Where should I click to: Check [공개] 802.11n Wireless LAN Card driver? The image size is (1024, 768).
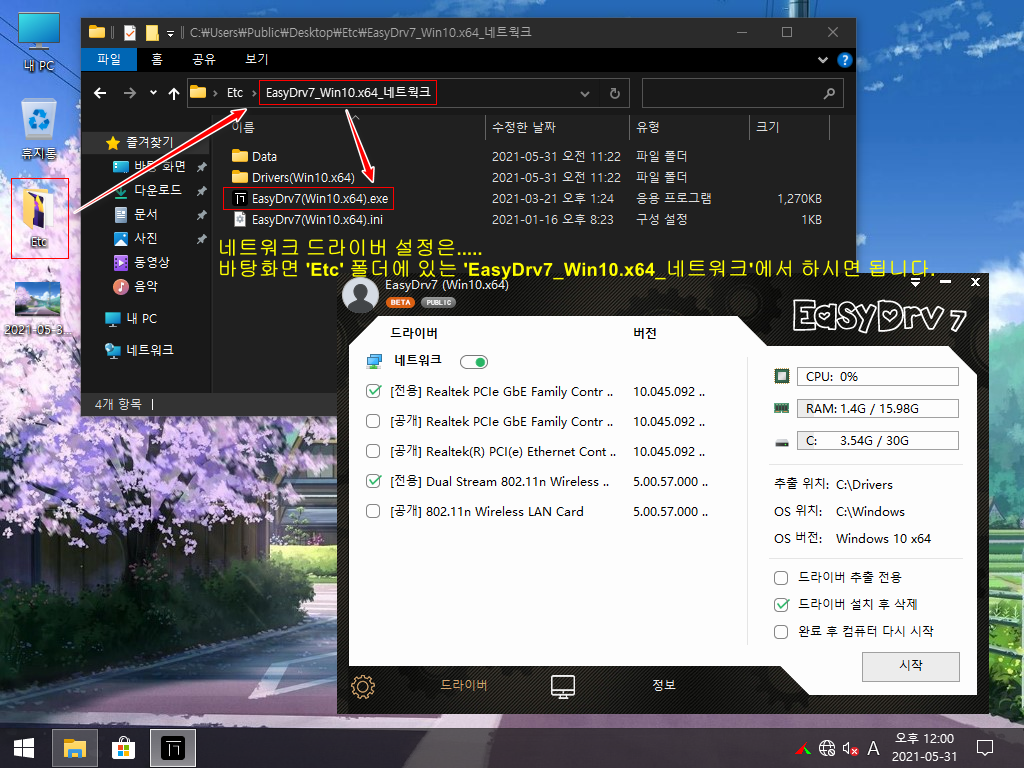tap(373, 511)
